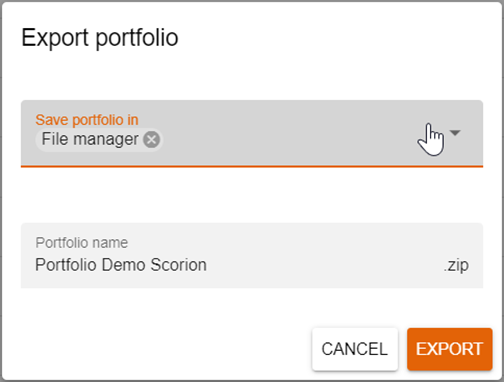This screenshot has height=382, width=504.
Task: Click blank dialog space between the two fields
Action: [252, 195]
